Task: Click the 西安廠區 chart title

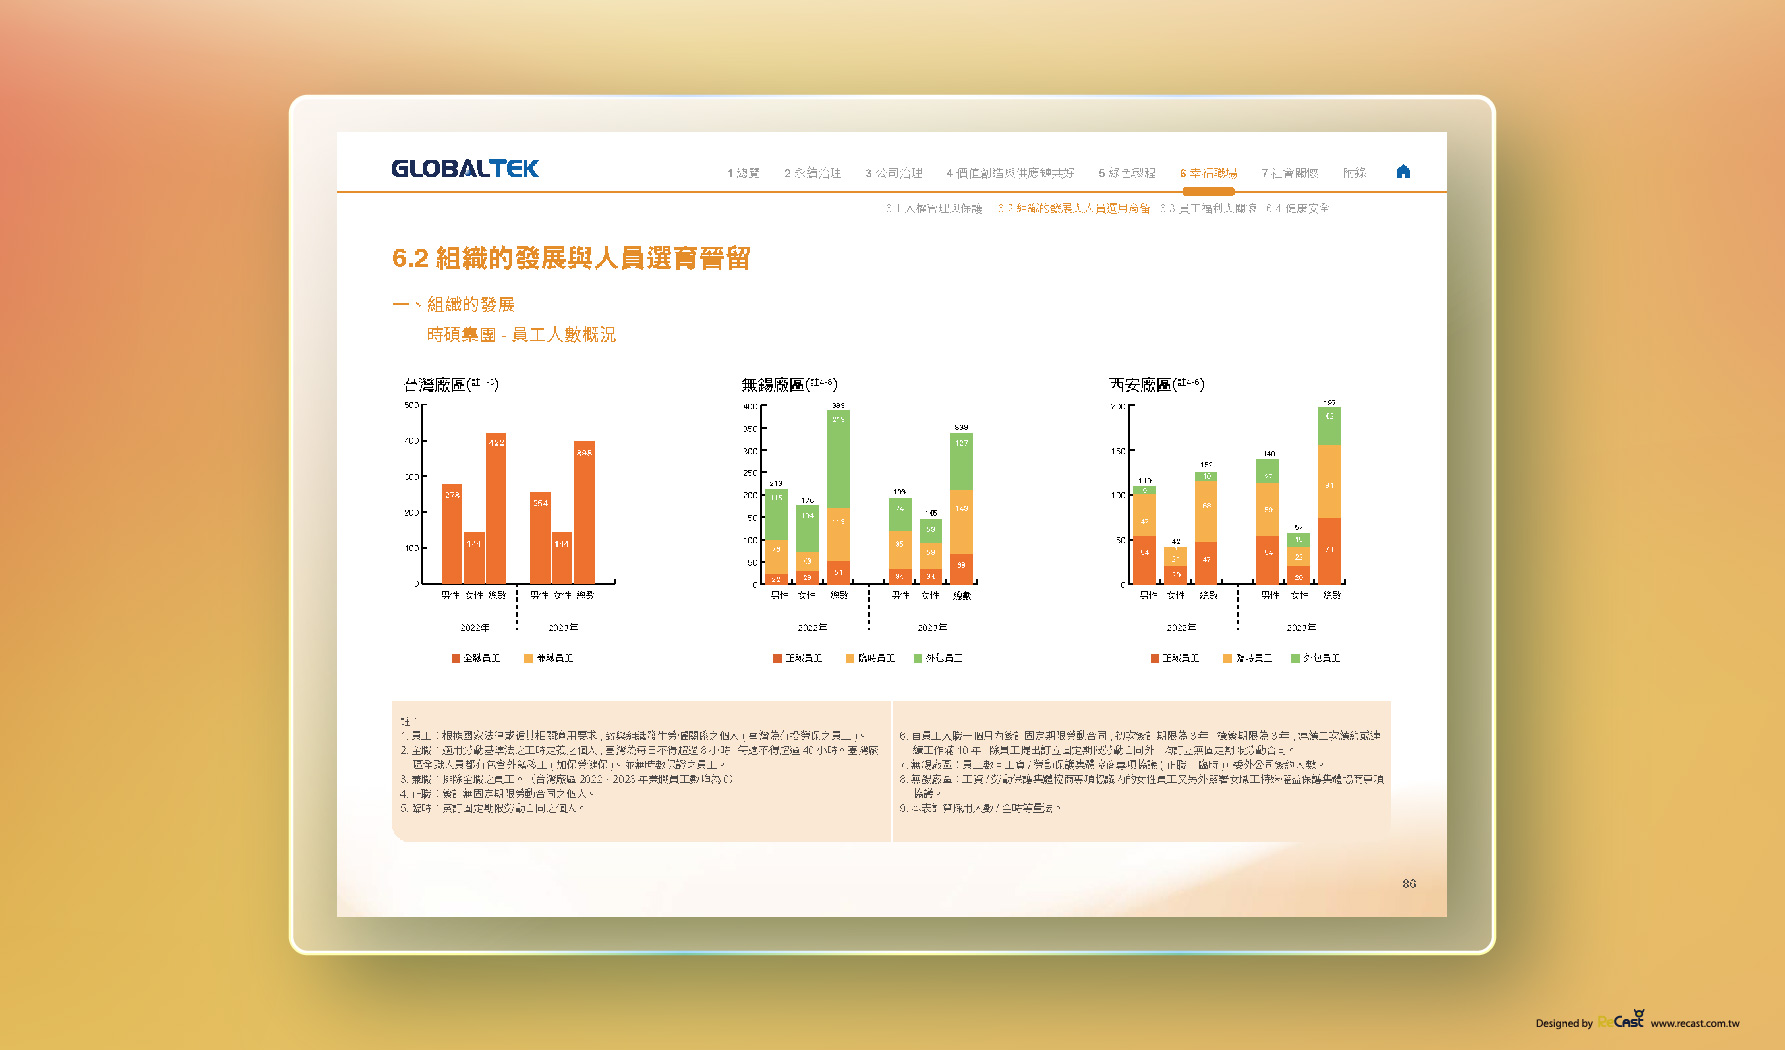Action: 1157,384
